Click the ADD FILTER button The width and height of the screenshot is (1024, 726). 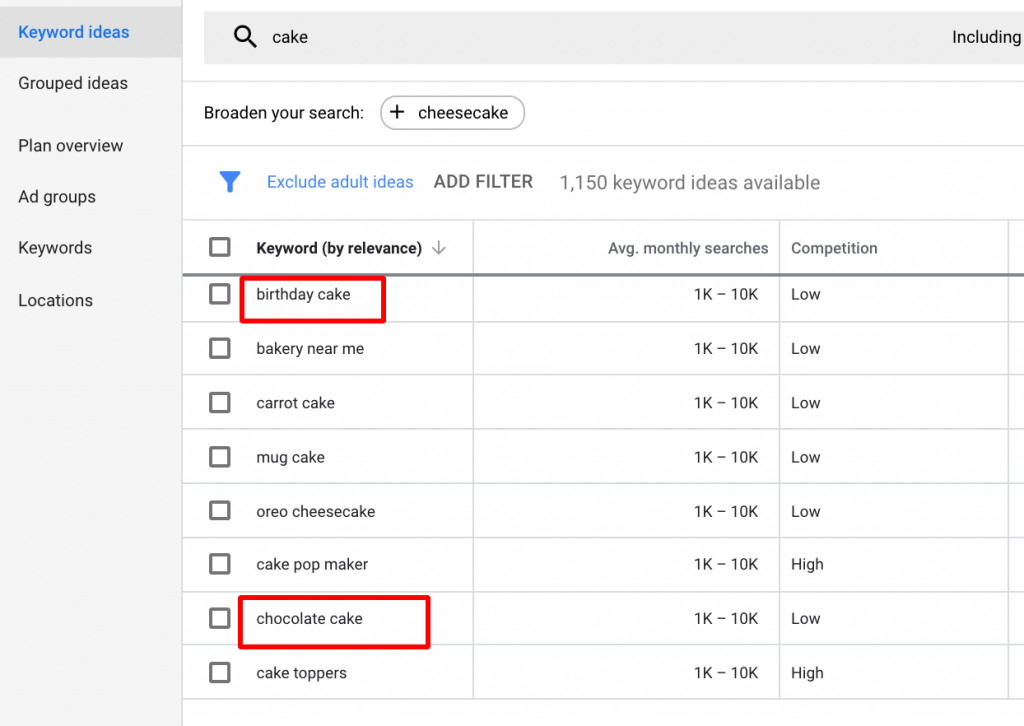click(483, 182)
